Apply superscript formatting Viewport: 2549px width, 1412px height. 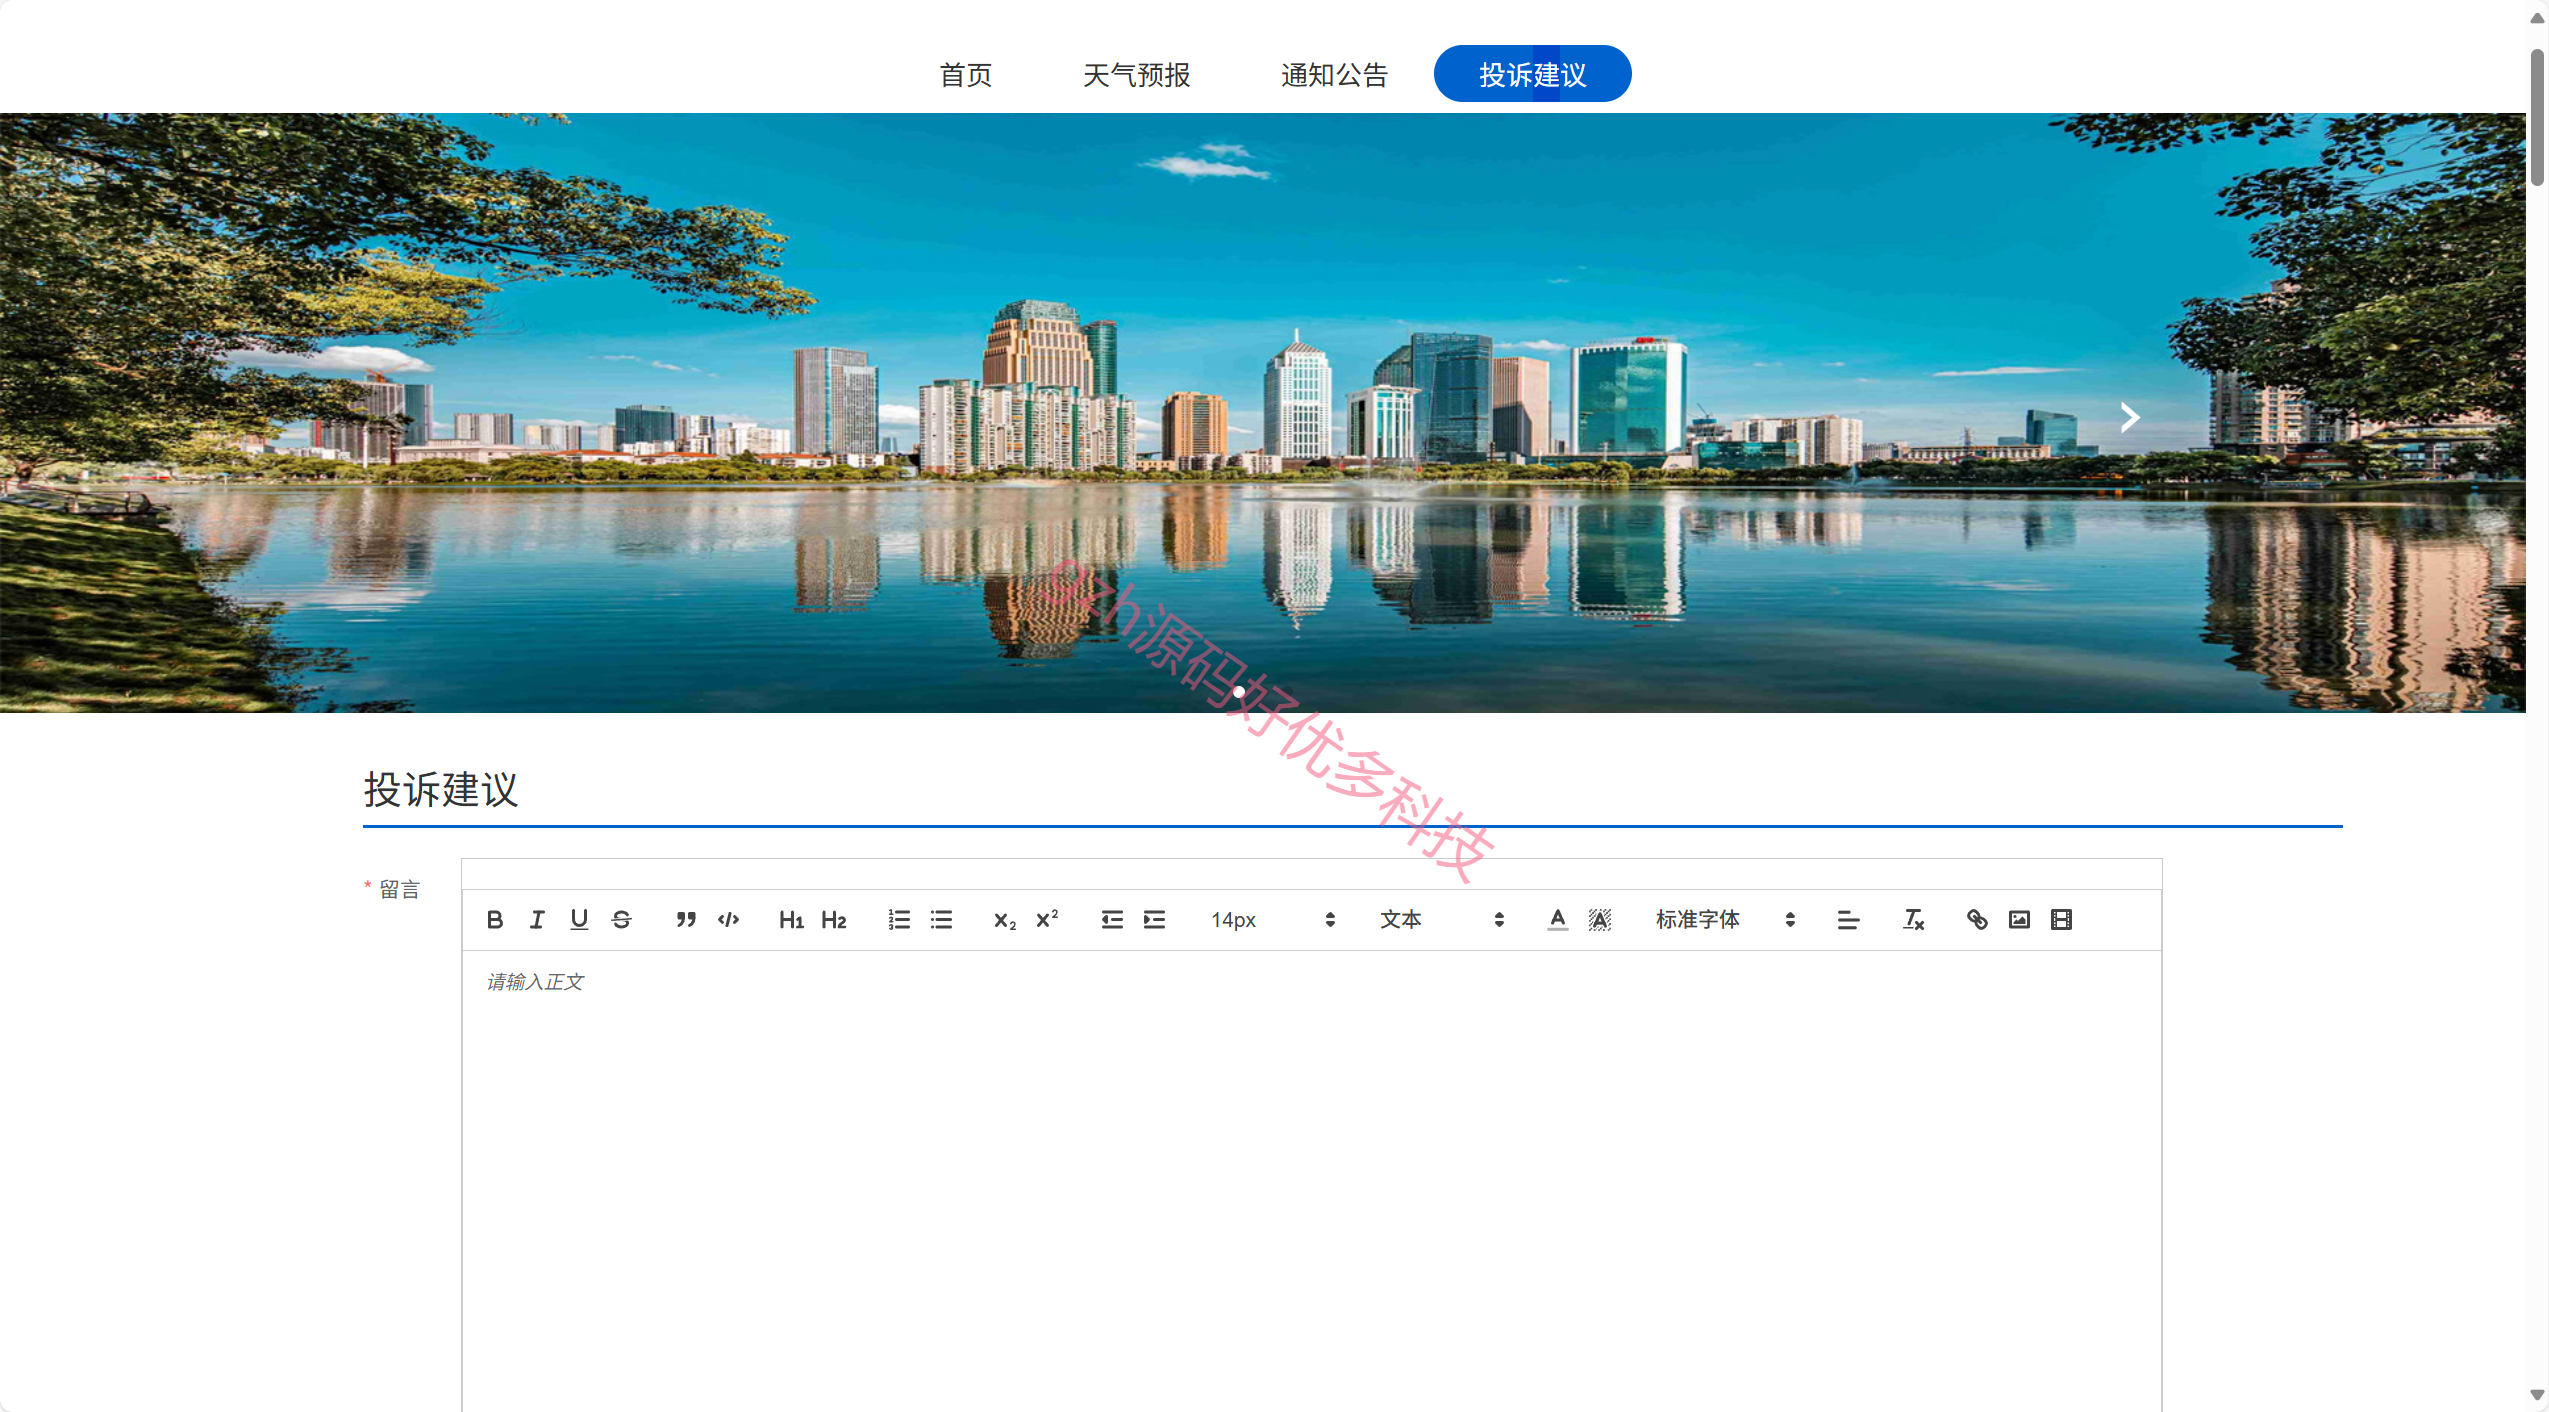[1048, 920]
